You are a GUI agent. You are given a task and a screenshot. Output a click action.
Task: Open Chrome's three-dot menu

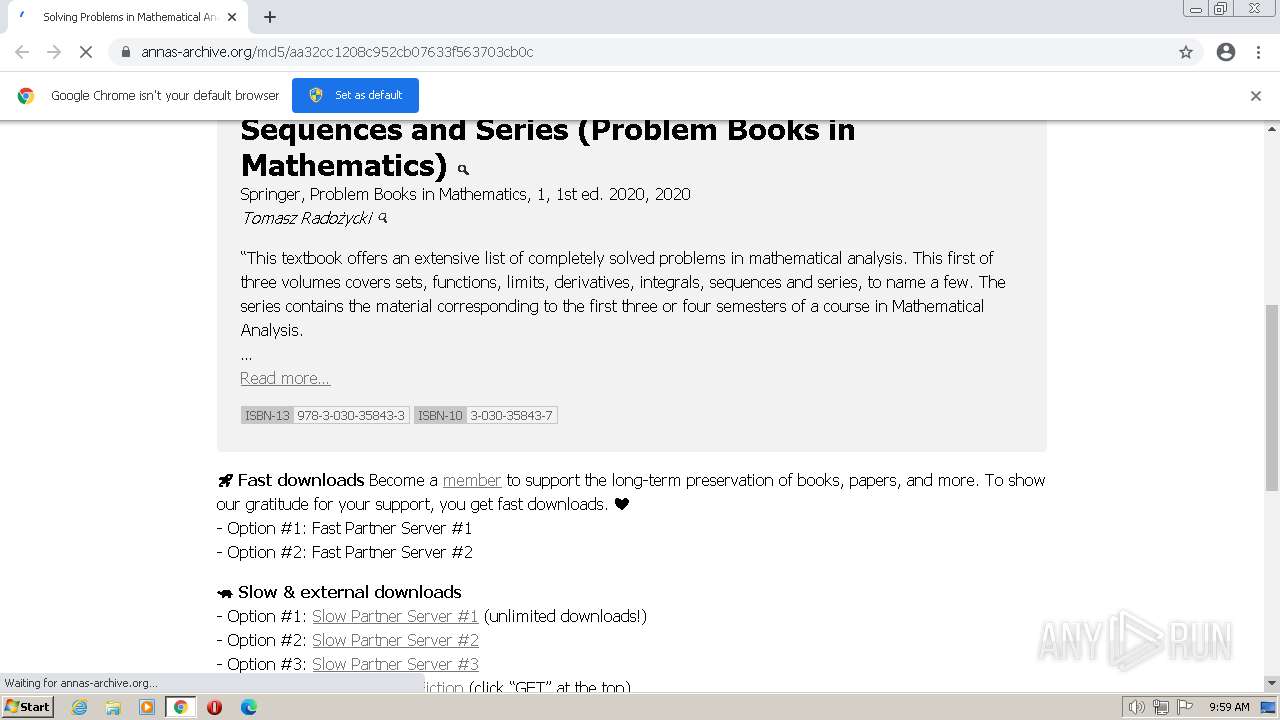(1258, 52)
